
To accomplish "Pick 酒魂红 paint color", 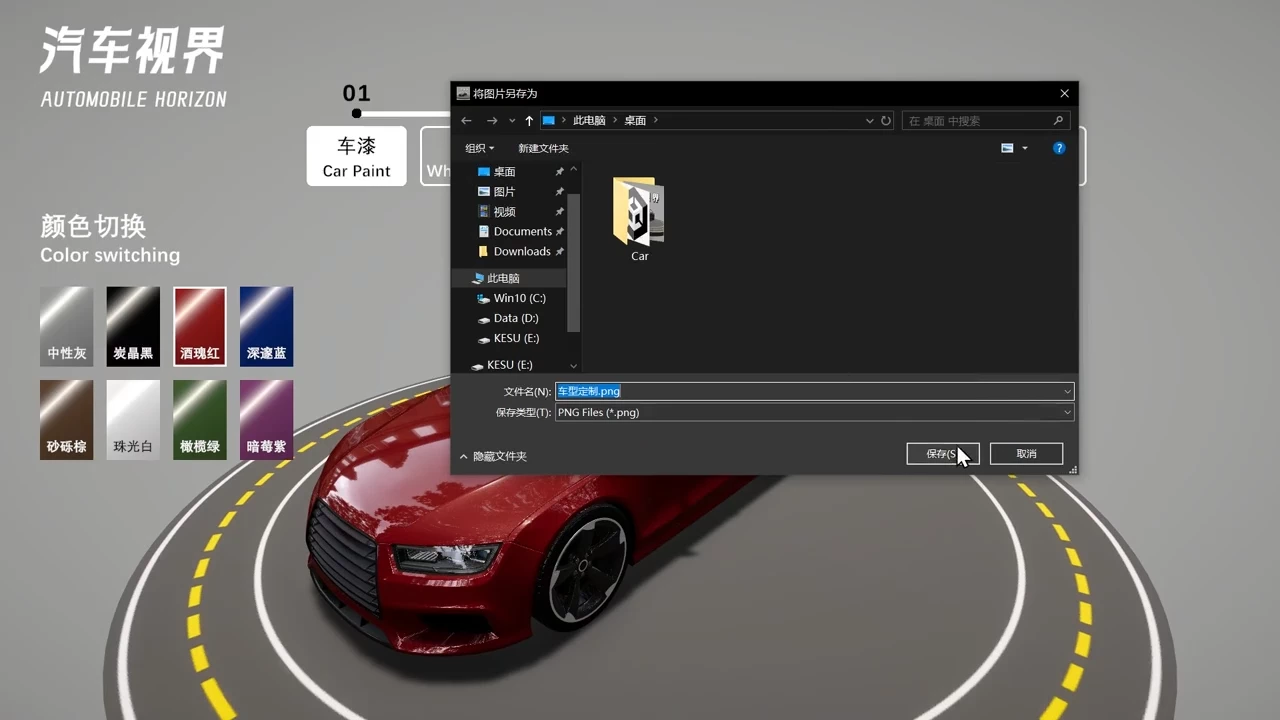I will 200,326.
